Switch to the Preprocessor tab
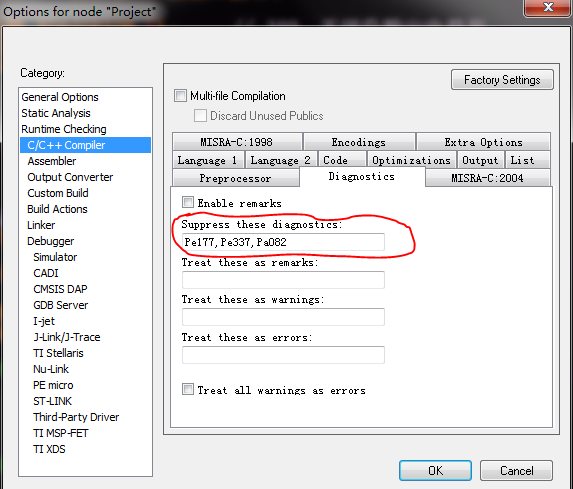573x489 pixels. 236,178
